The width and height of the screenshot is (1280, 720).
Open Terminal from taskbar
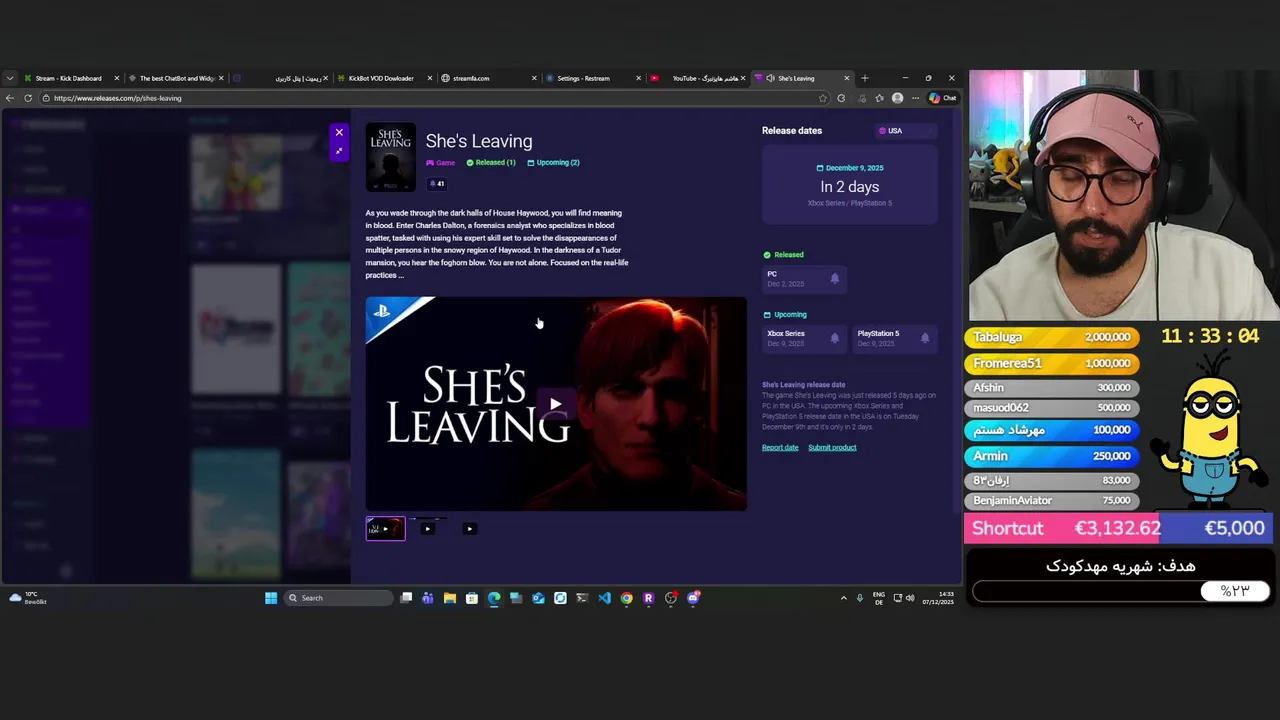[582, 598]
